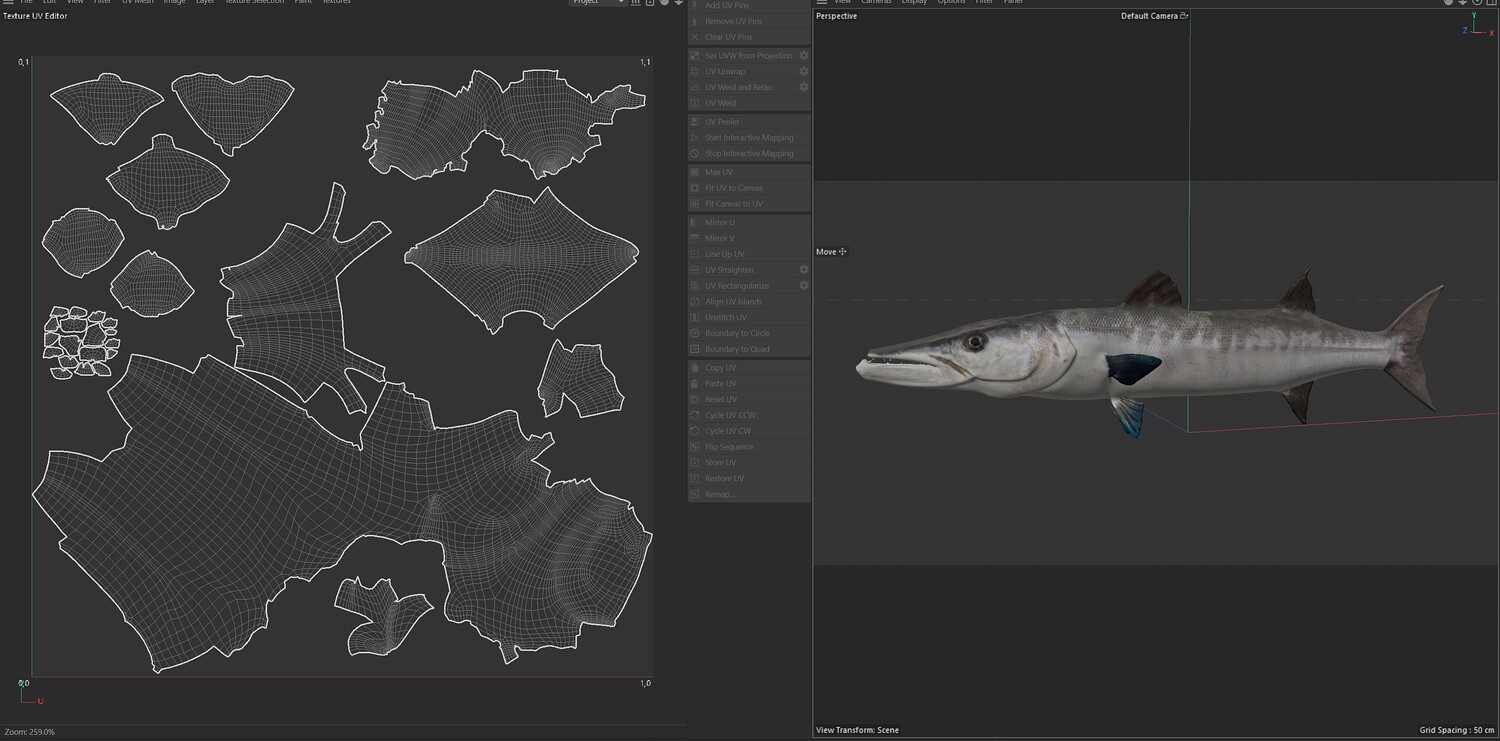The height and width of the screenshot is (741, 1500).
Task: Click the Add UV Pins command icon
Action: [695, 5]
